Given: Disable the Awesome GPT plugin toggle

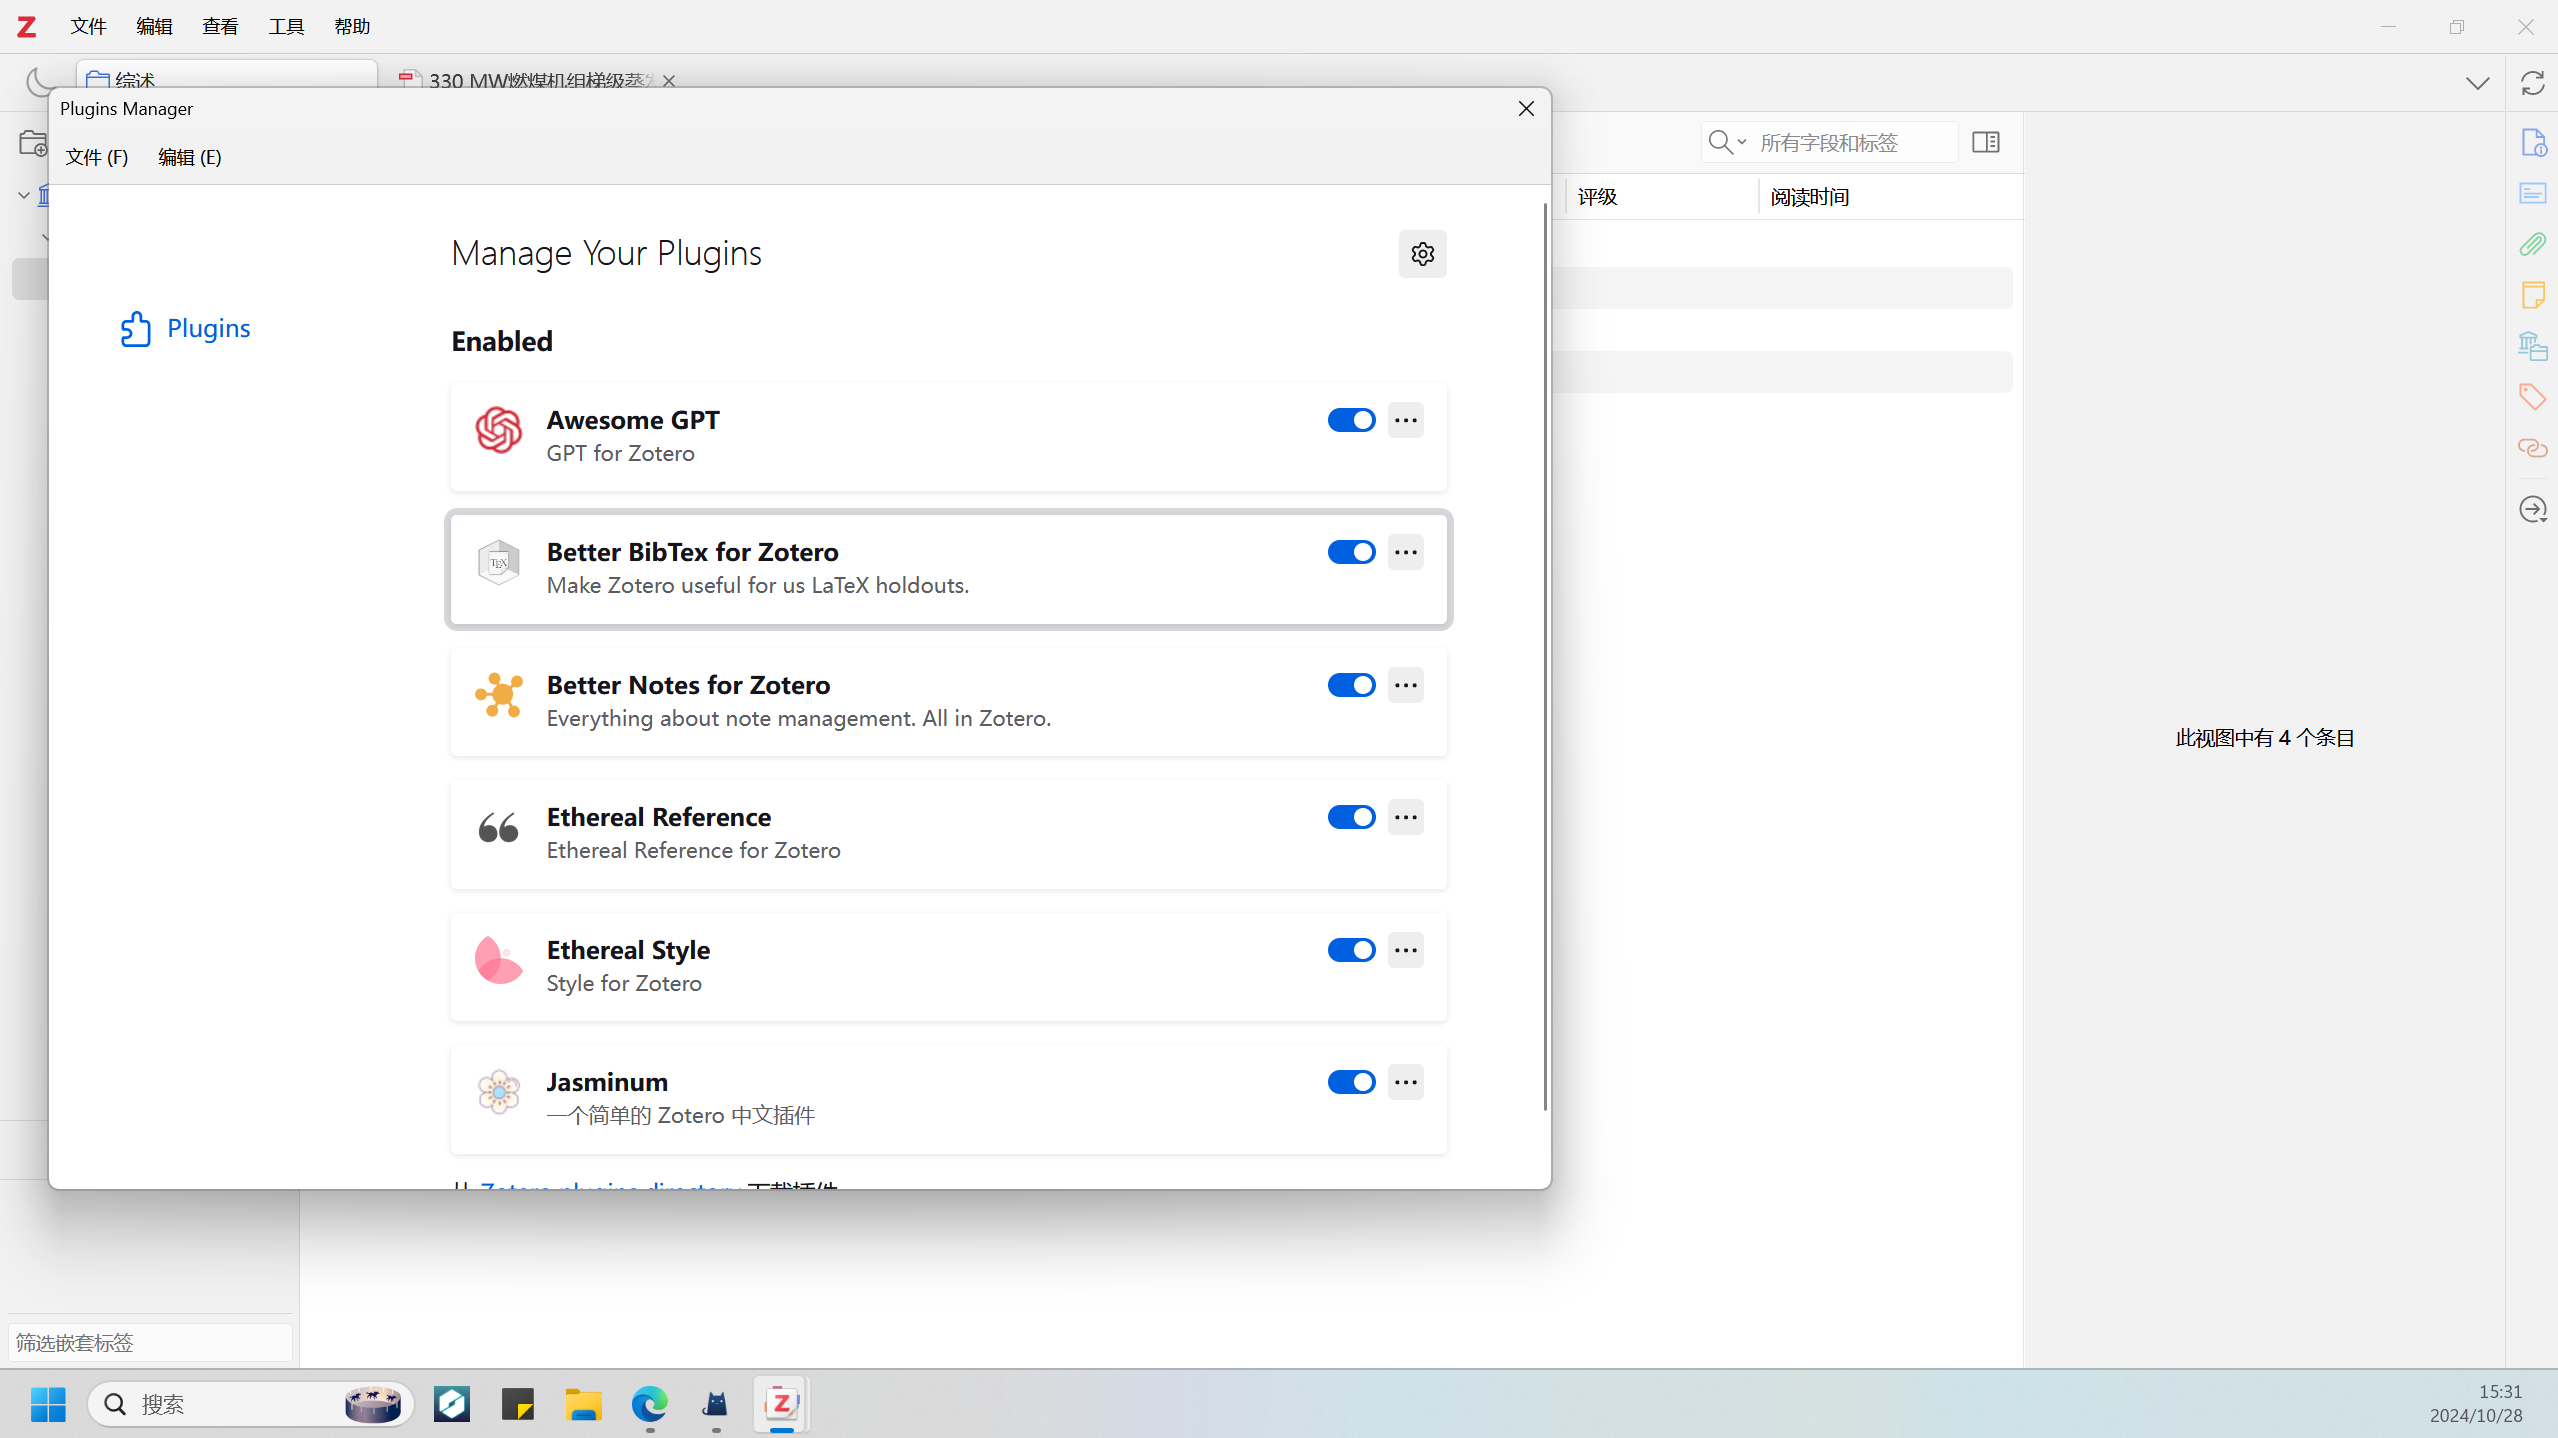Looking at the screenshot, I should 1351,420.
